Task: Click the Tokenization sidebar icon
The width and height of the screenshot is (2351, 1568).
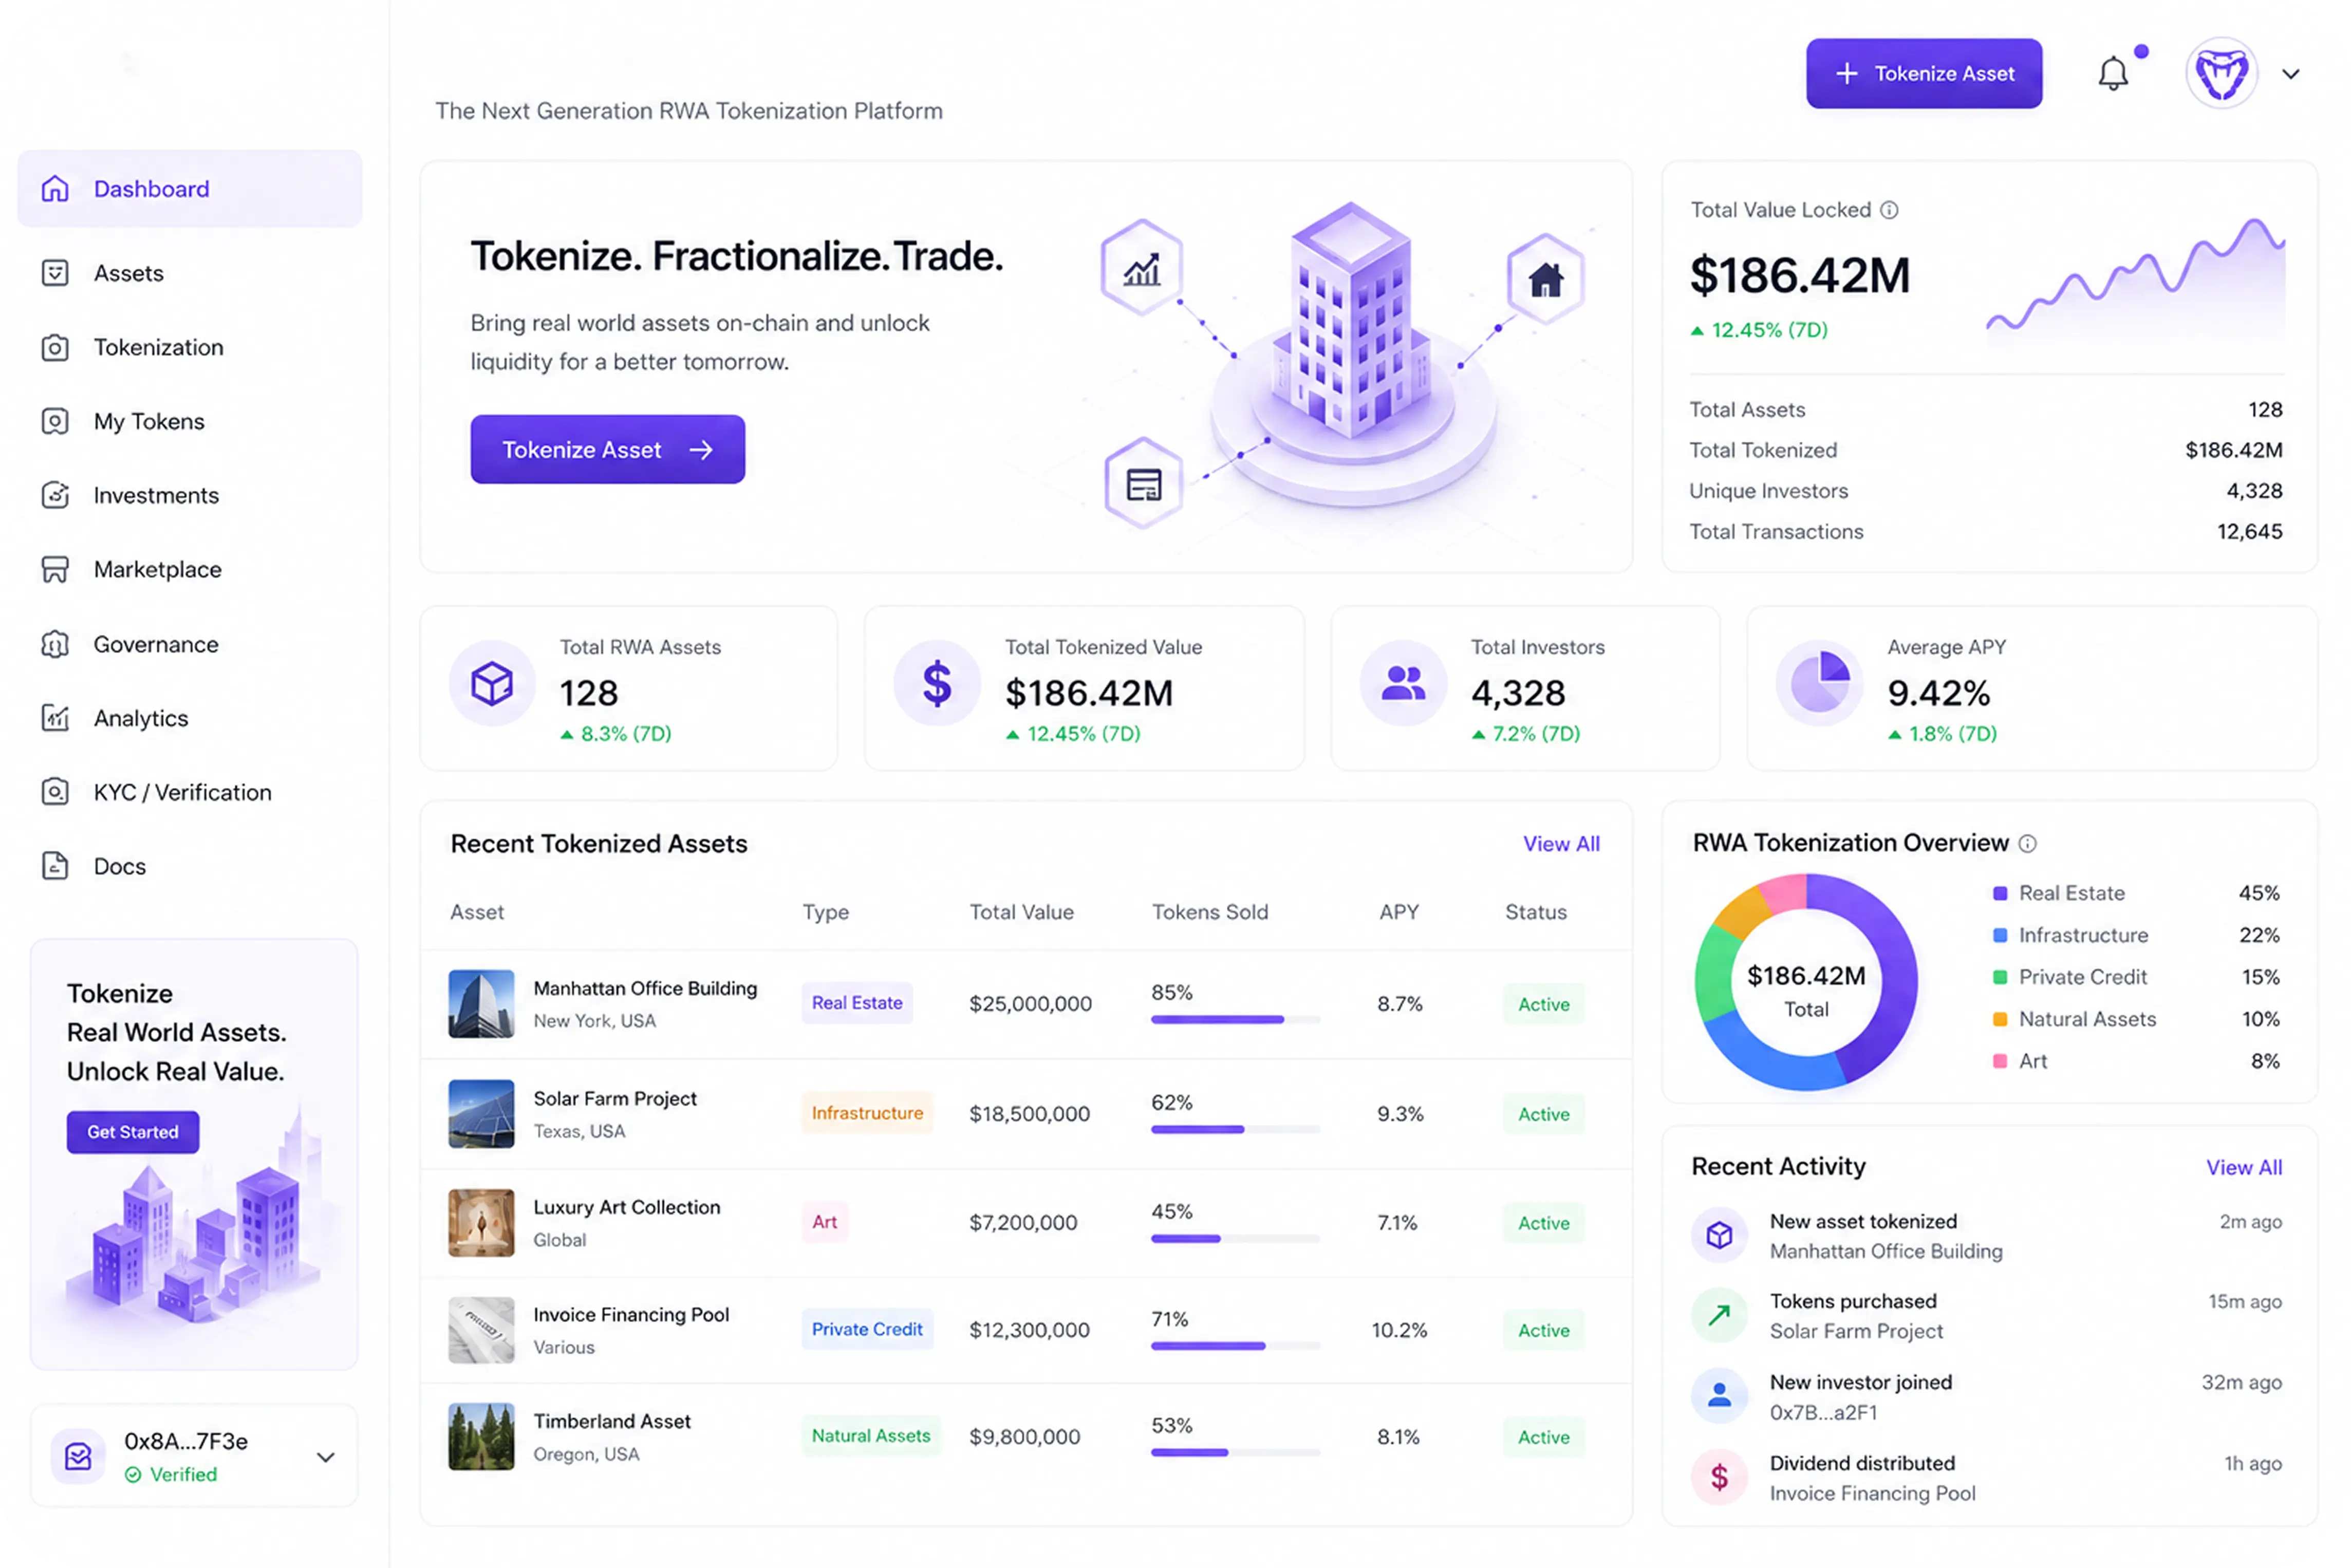Action: coord(55,347)
